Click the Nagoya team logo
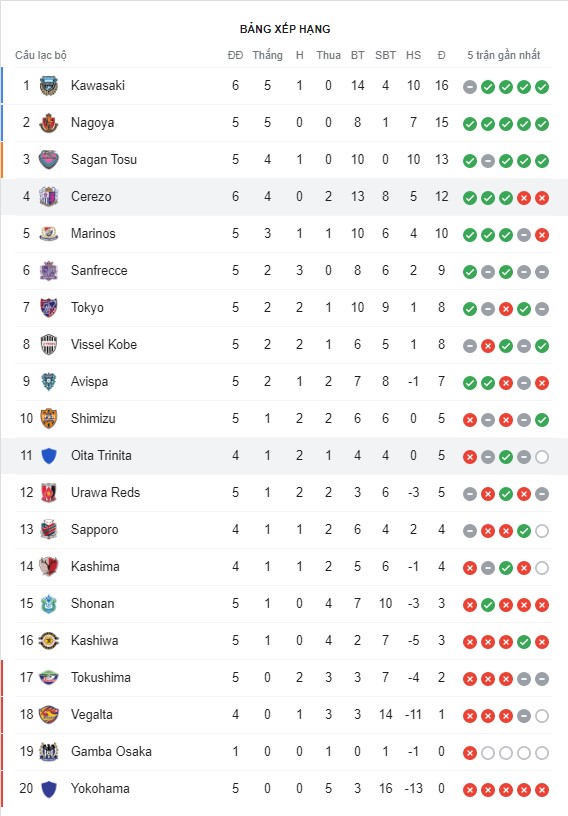Image resolution: width=568 pixels, height=816 pixels. pyautogui.click(x=49, y=123)
